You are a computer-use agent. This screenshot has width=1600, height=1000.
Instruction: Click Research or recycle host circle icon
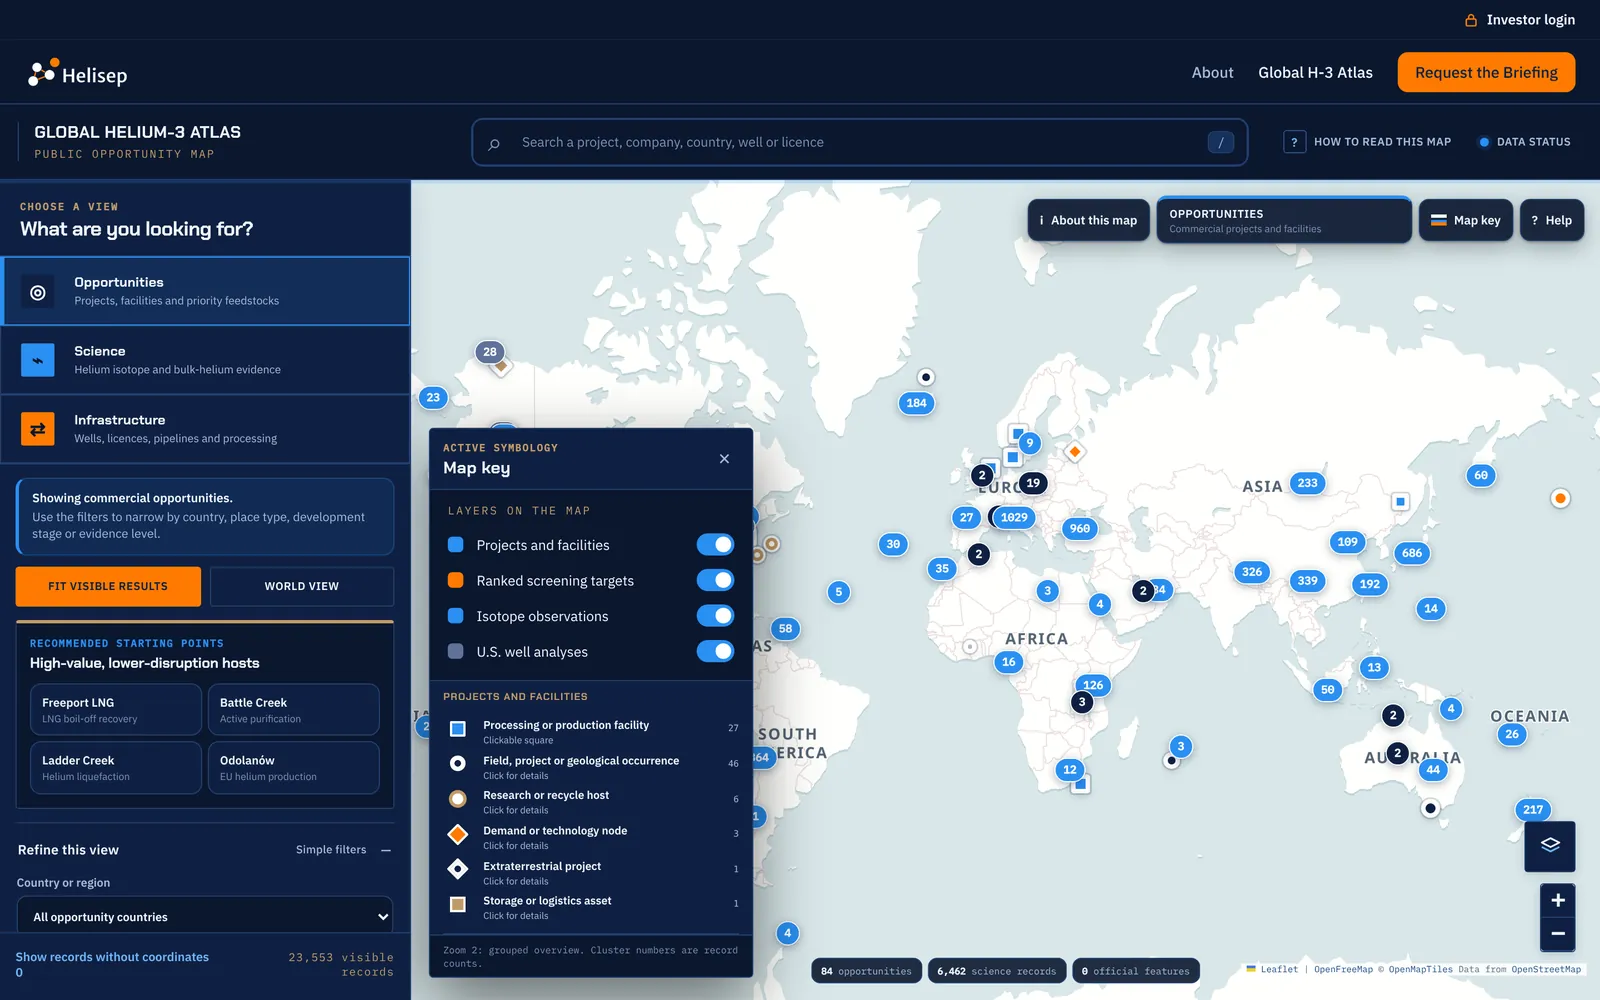click(458, 799)
